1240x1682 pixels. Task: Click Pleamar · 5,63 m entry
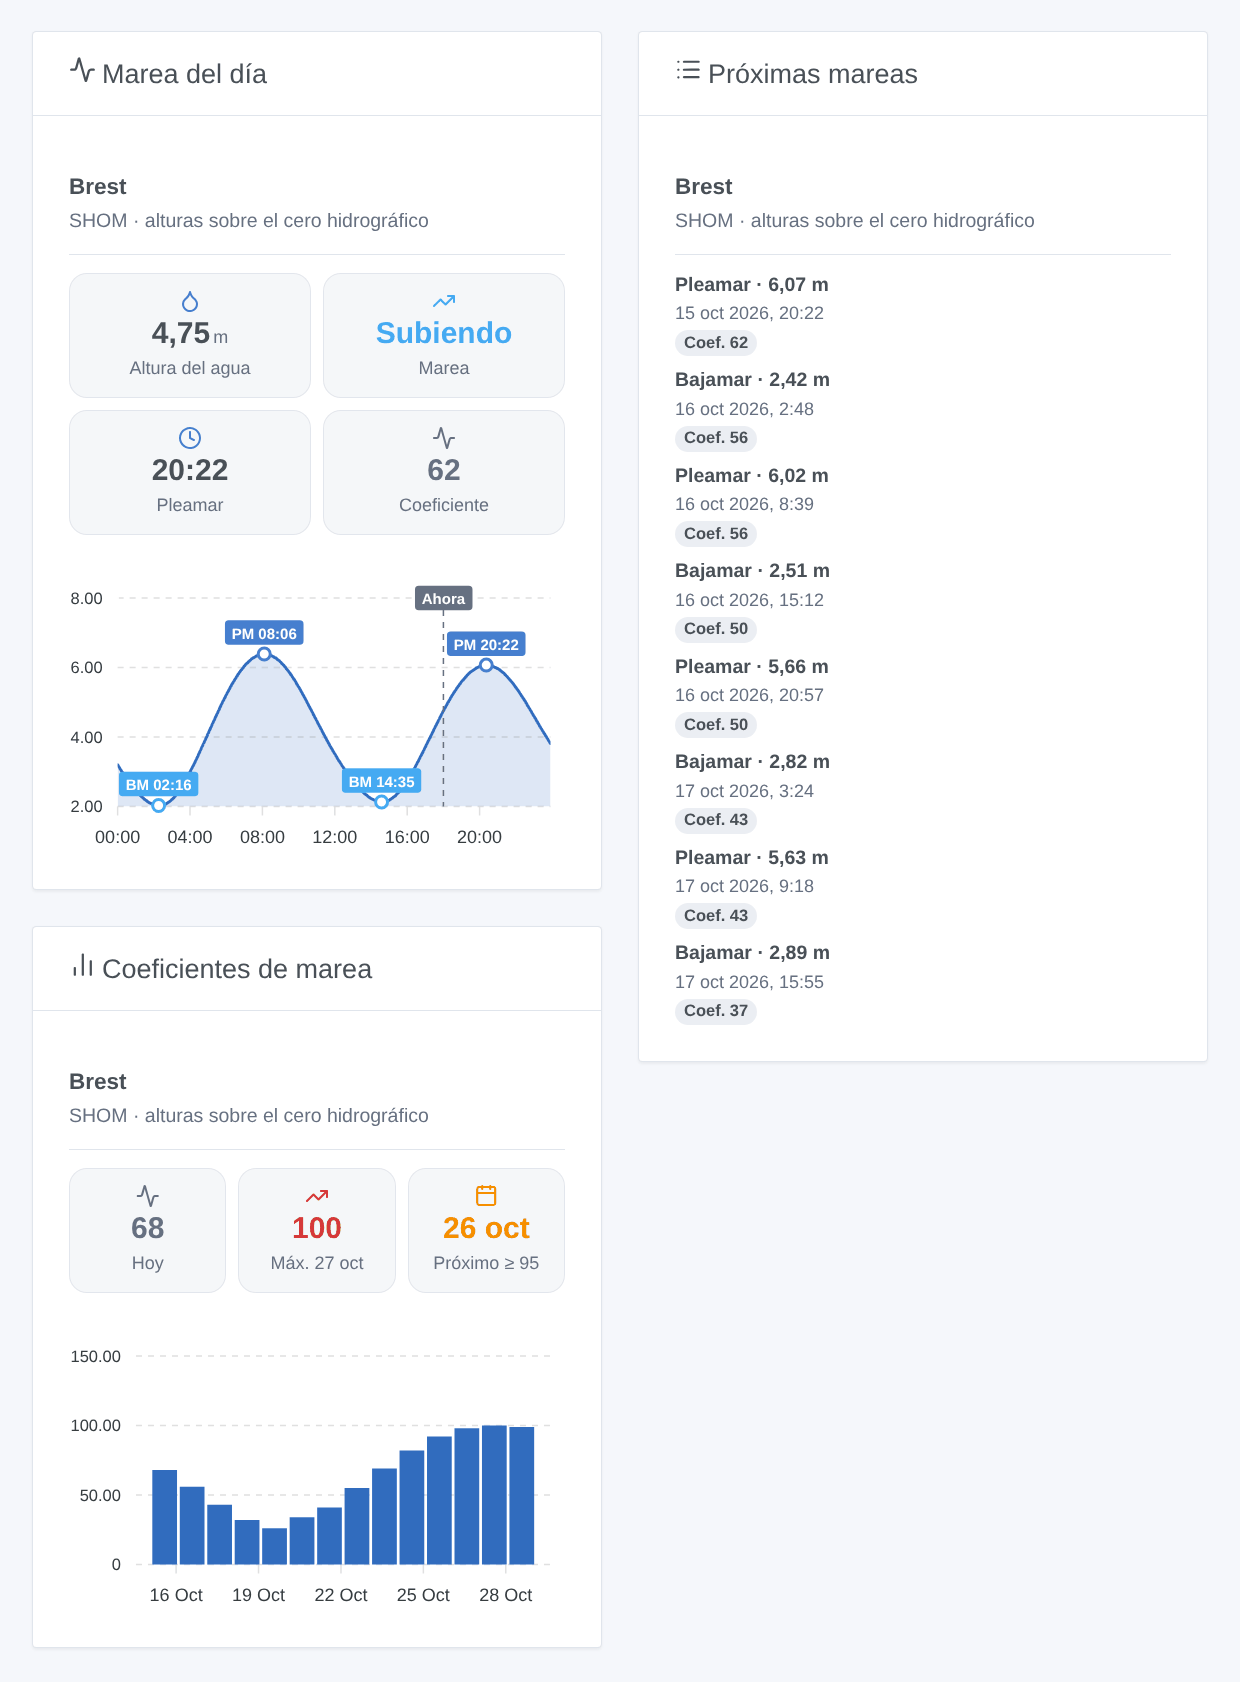tap(752, 858)
